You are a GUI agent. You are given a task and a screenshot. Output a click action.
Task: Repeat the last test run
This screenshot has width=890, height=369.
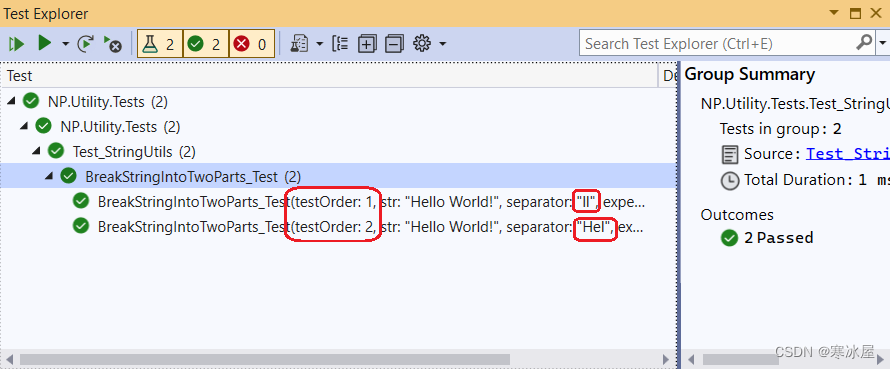(x=85, y=44)
